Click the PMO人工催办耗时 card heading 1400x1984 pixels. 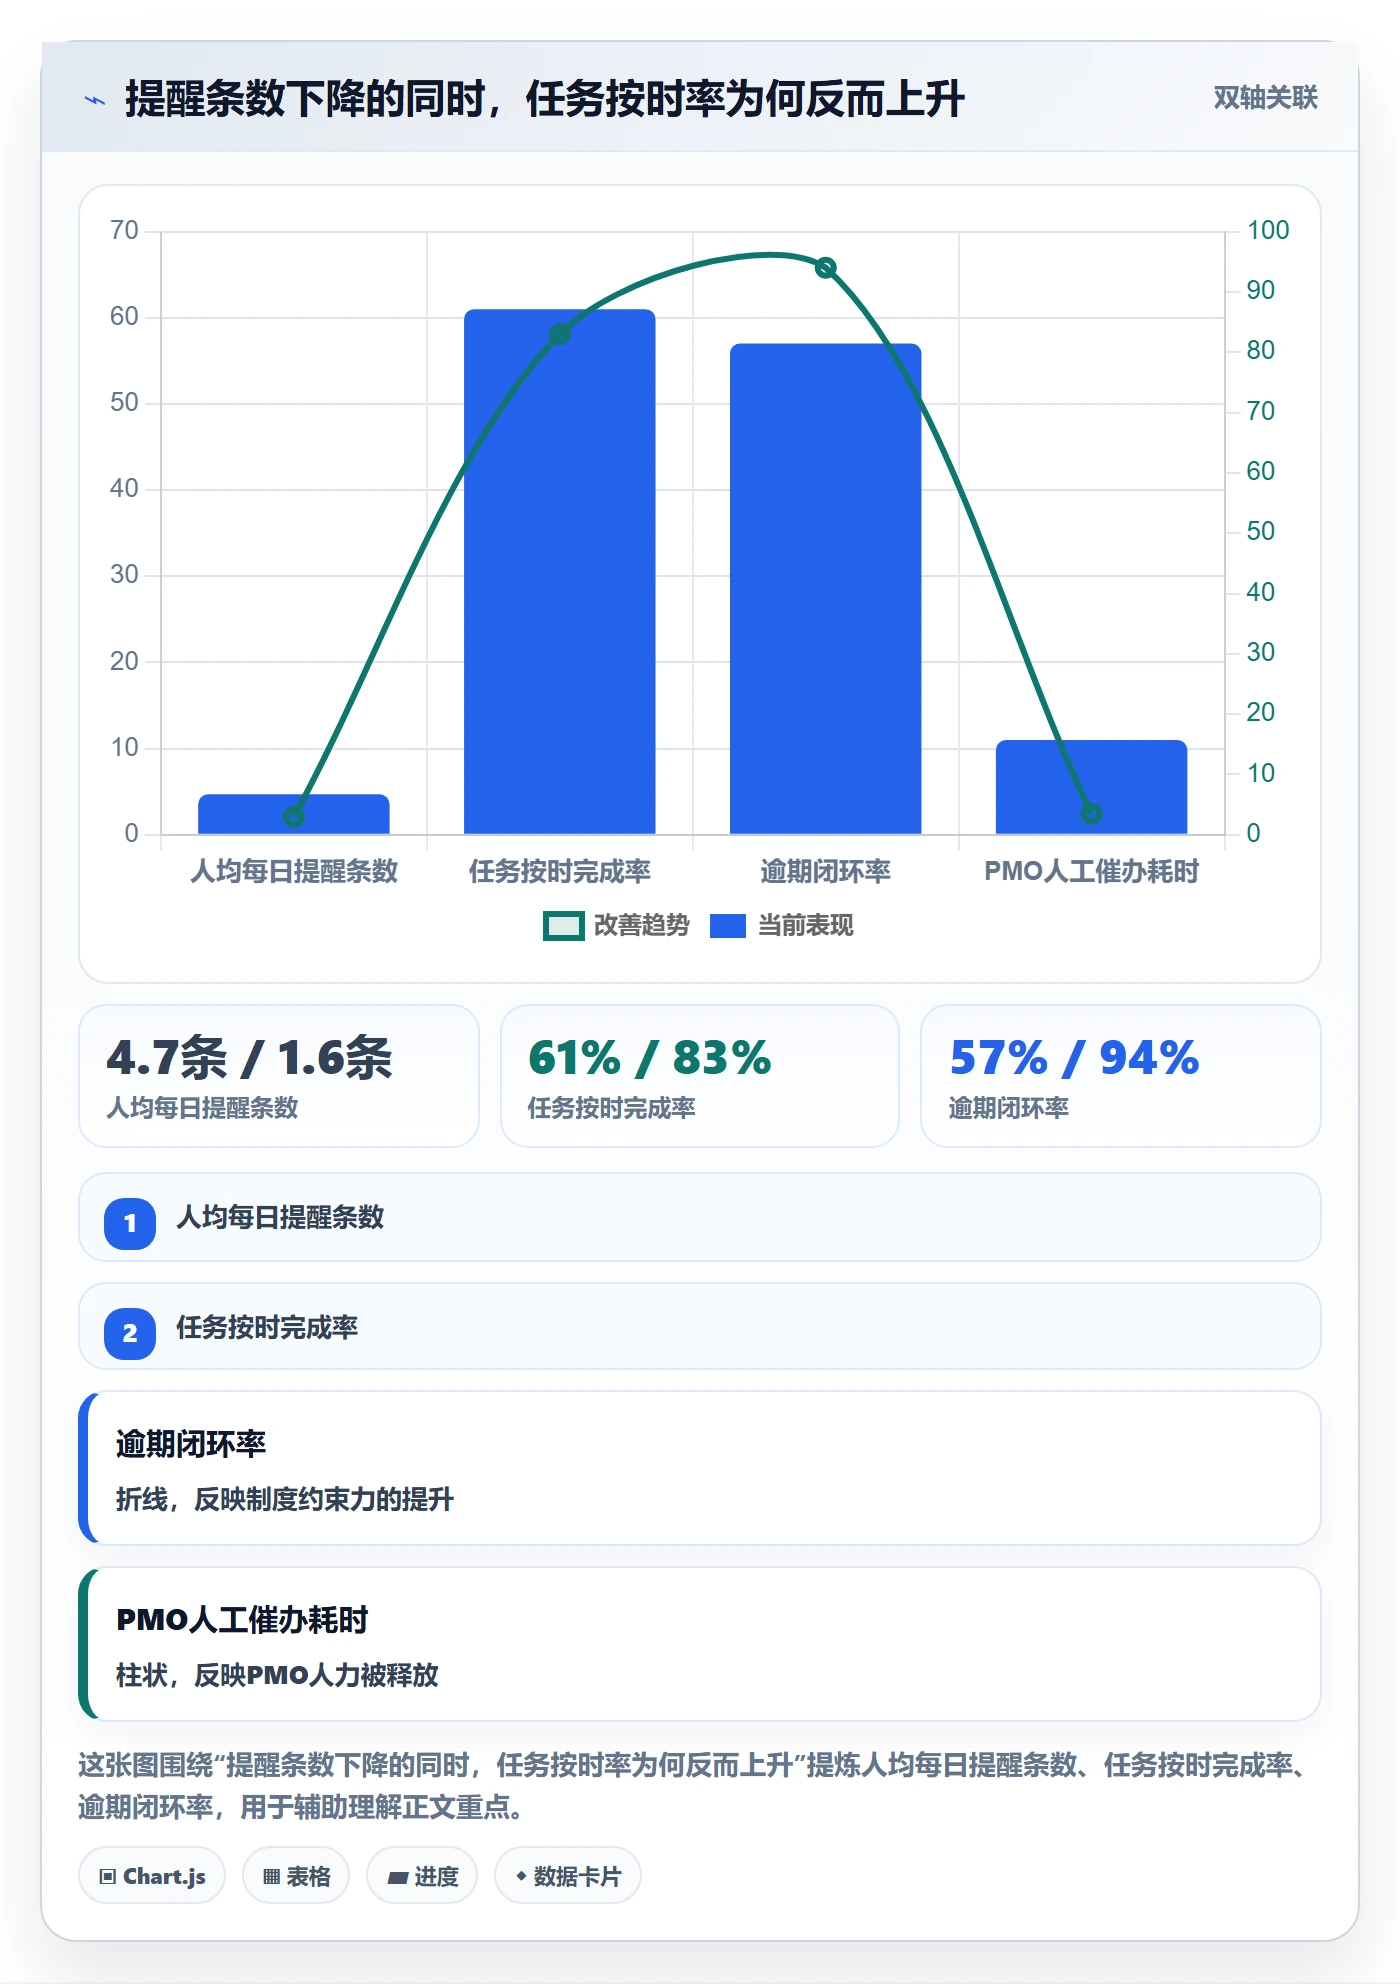242,1620
